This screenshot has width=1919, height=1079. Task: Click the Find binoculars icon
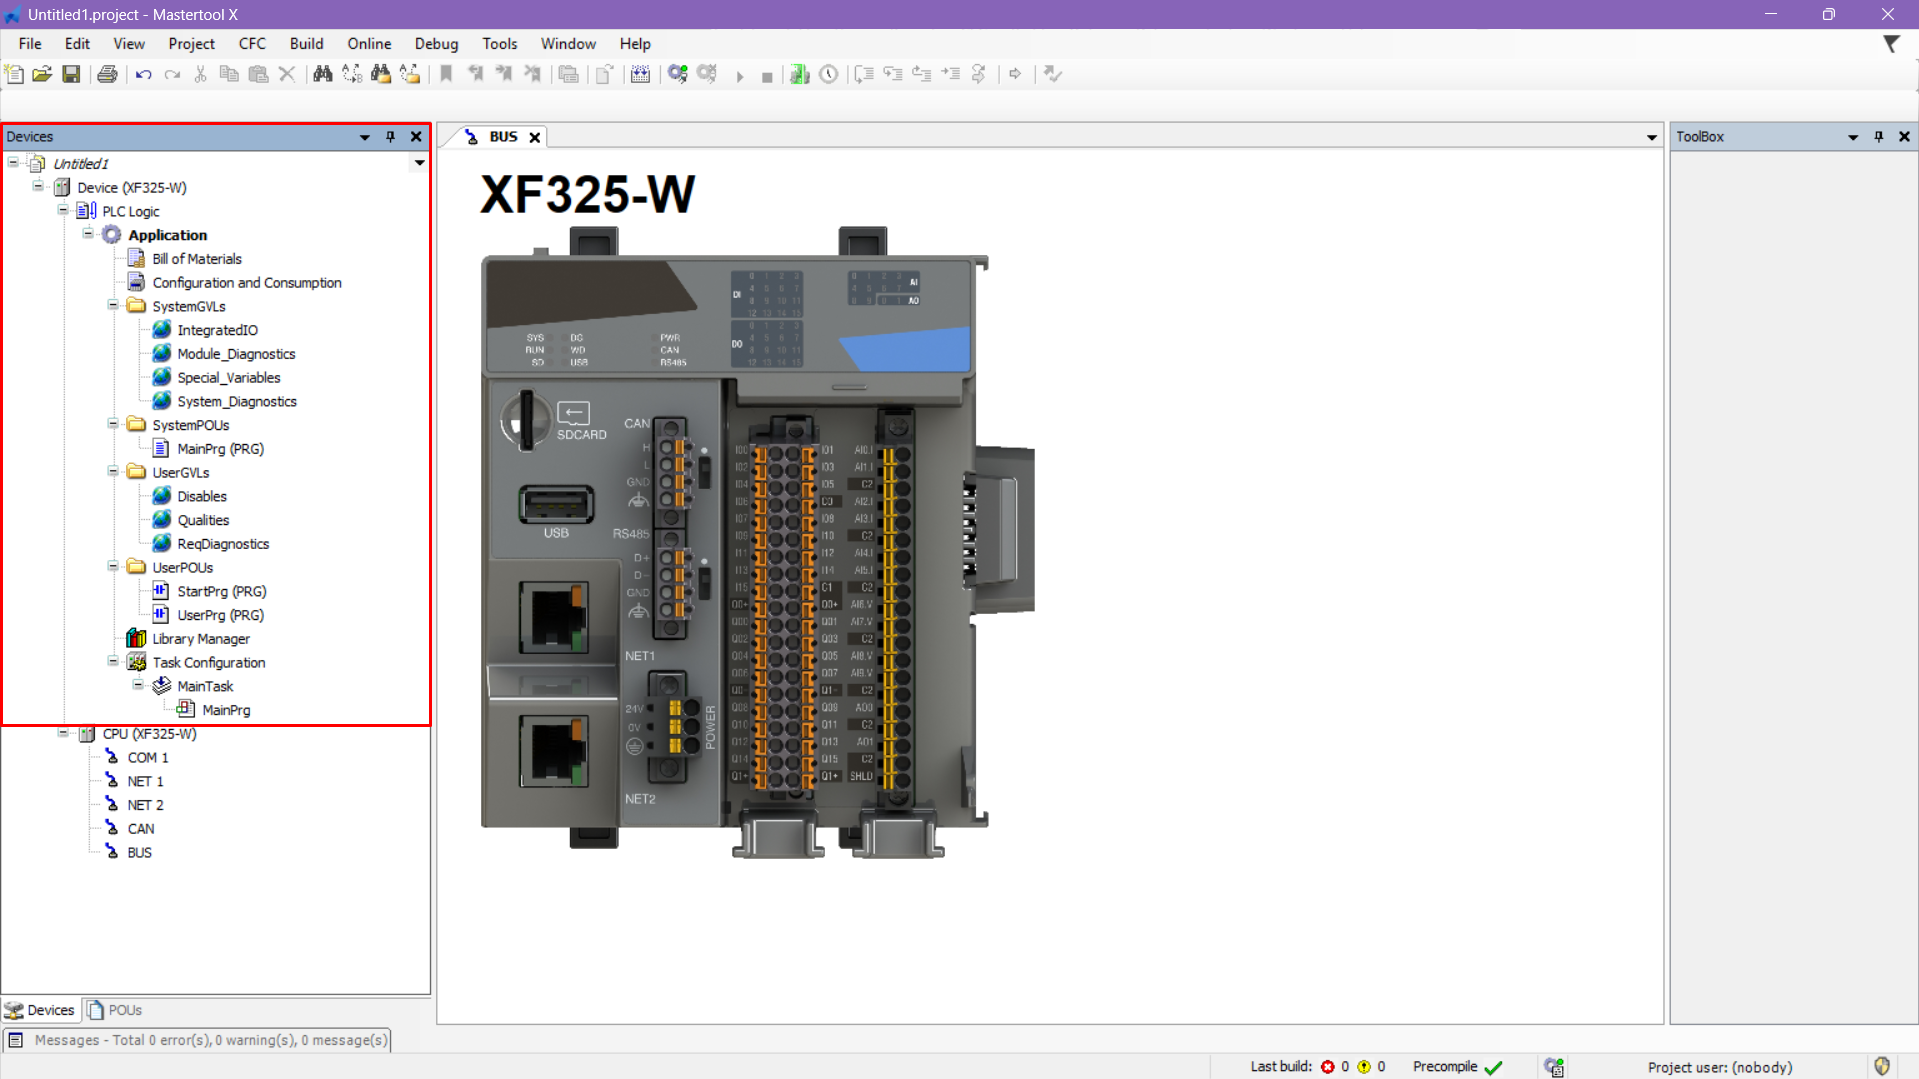coord(322,74)
